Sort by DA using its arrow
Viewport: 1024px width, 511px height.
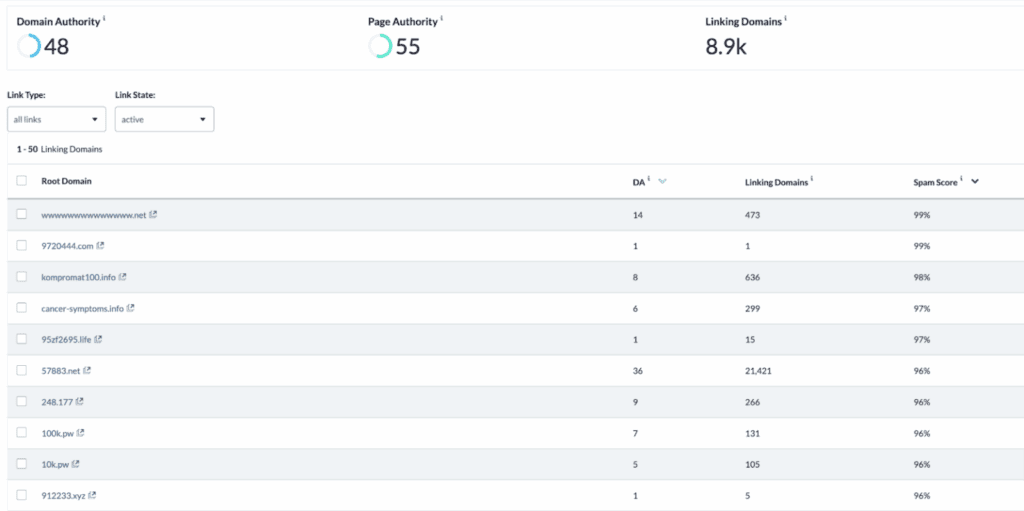tap(663, 182)
